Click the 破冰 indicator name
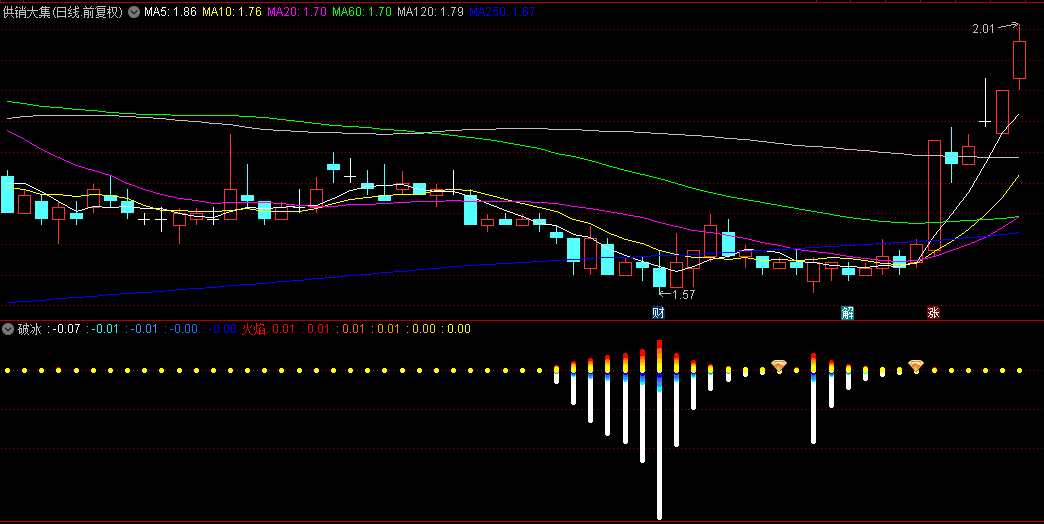Screen dimensions: 1044x524 [29, 329]
